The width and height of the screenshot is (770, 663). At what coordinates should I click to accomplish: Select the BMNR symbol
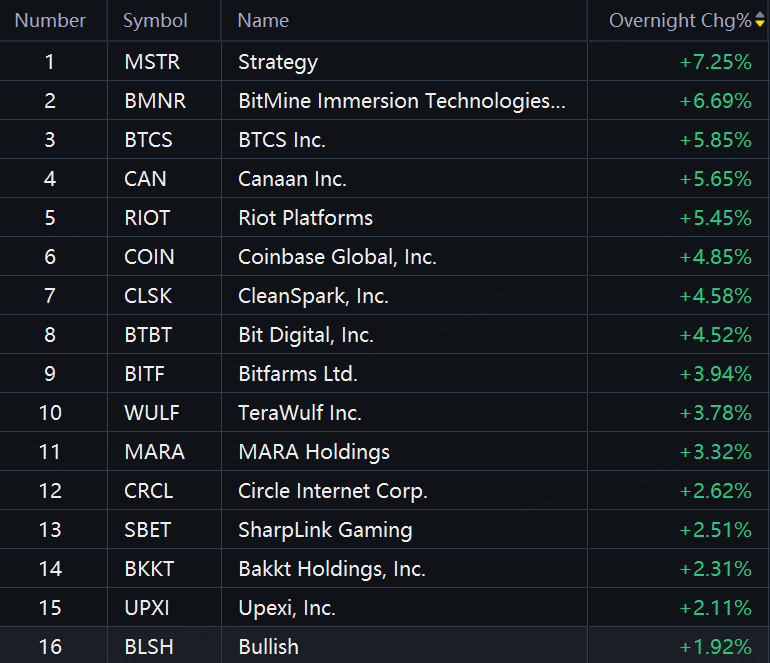click(155, 101)
